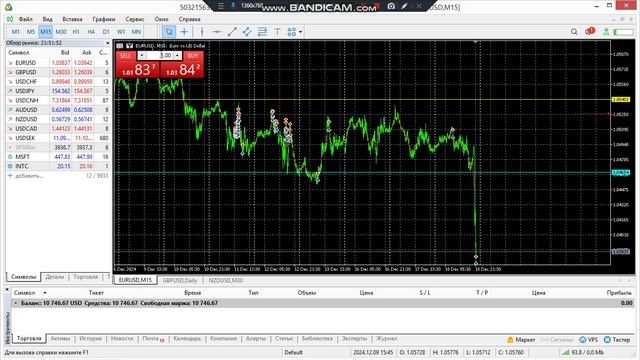
Task: Click the green account person icon
Action: tap(606, 31)
